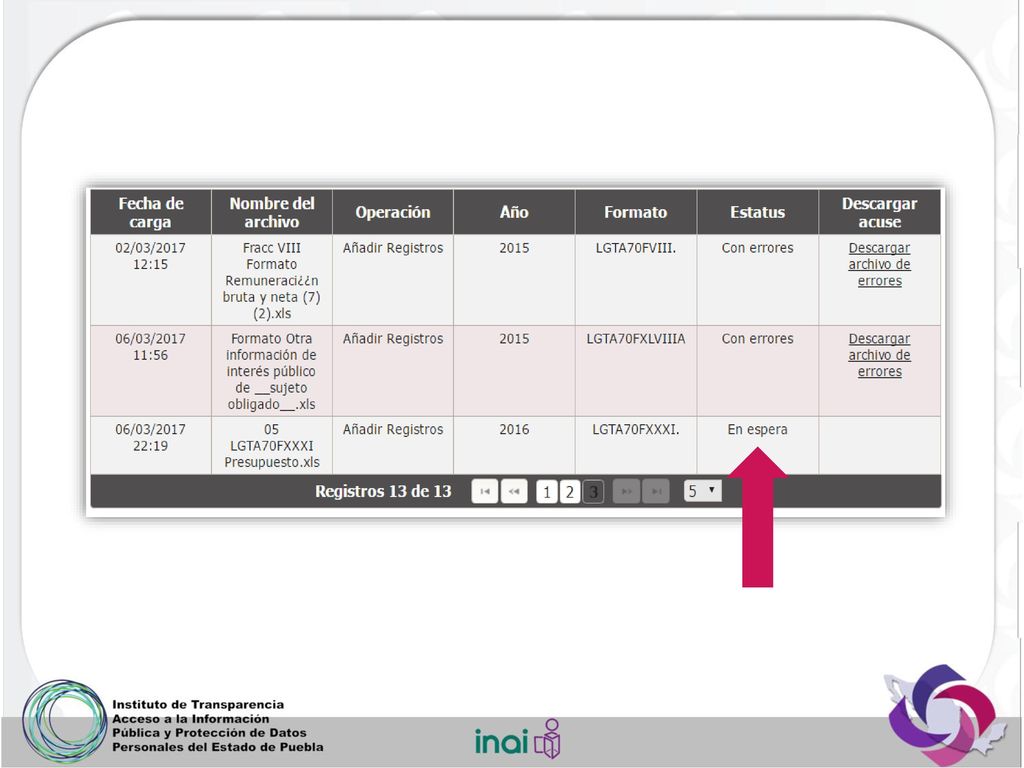Click the "Descargar acuse" column header
The height and width of the screenshot is (768, 1024).
(880, 212)
